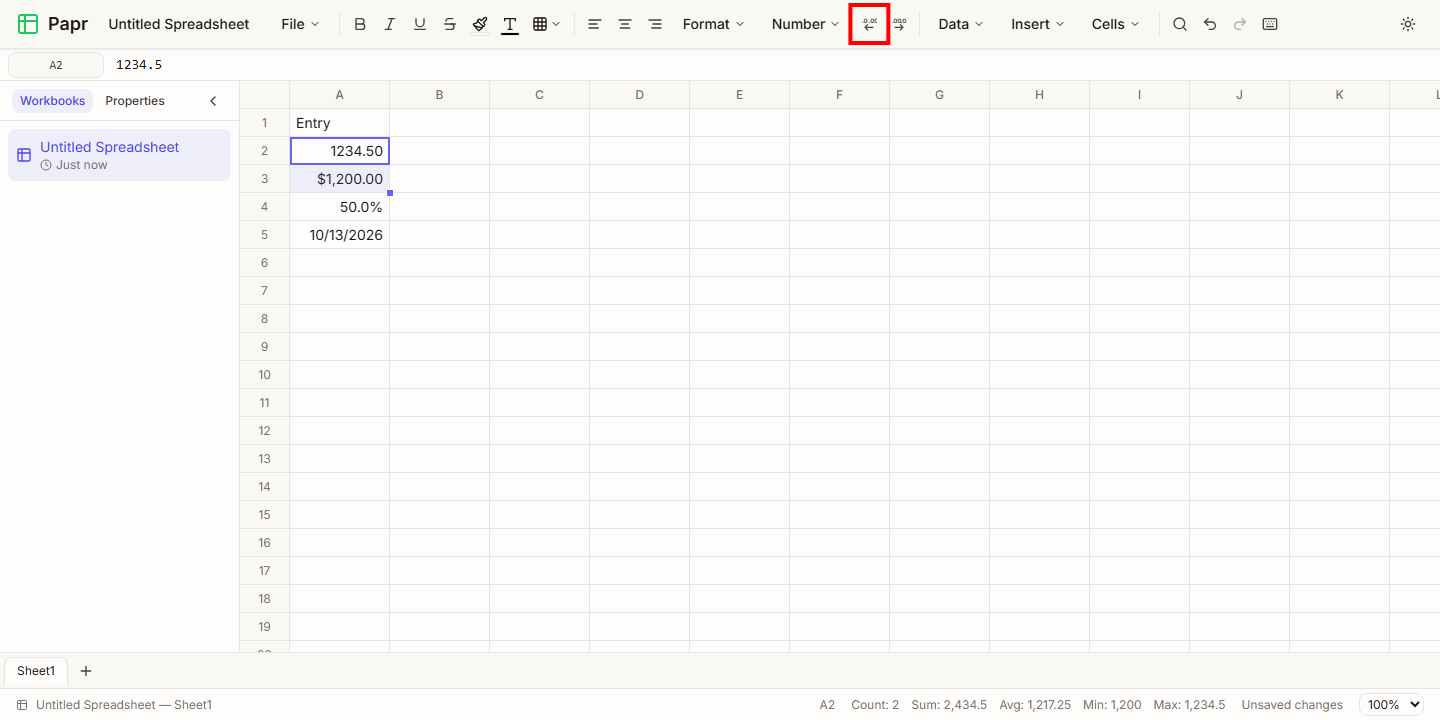Select cell containing 50.0%

pyautogui.click(x=340, y=207)
